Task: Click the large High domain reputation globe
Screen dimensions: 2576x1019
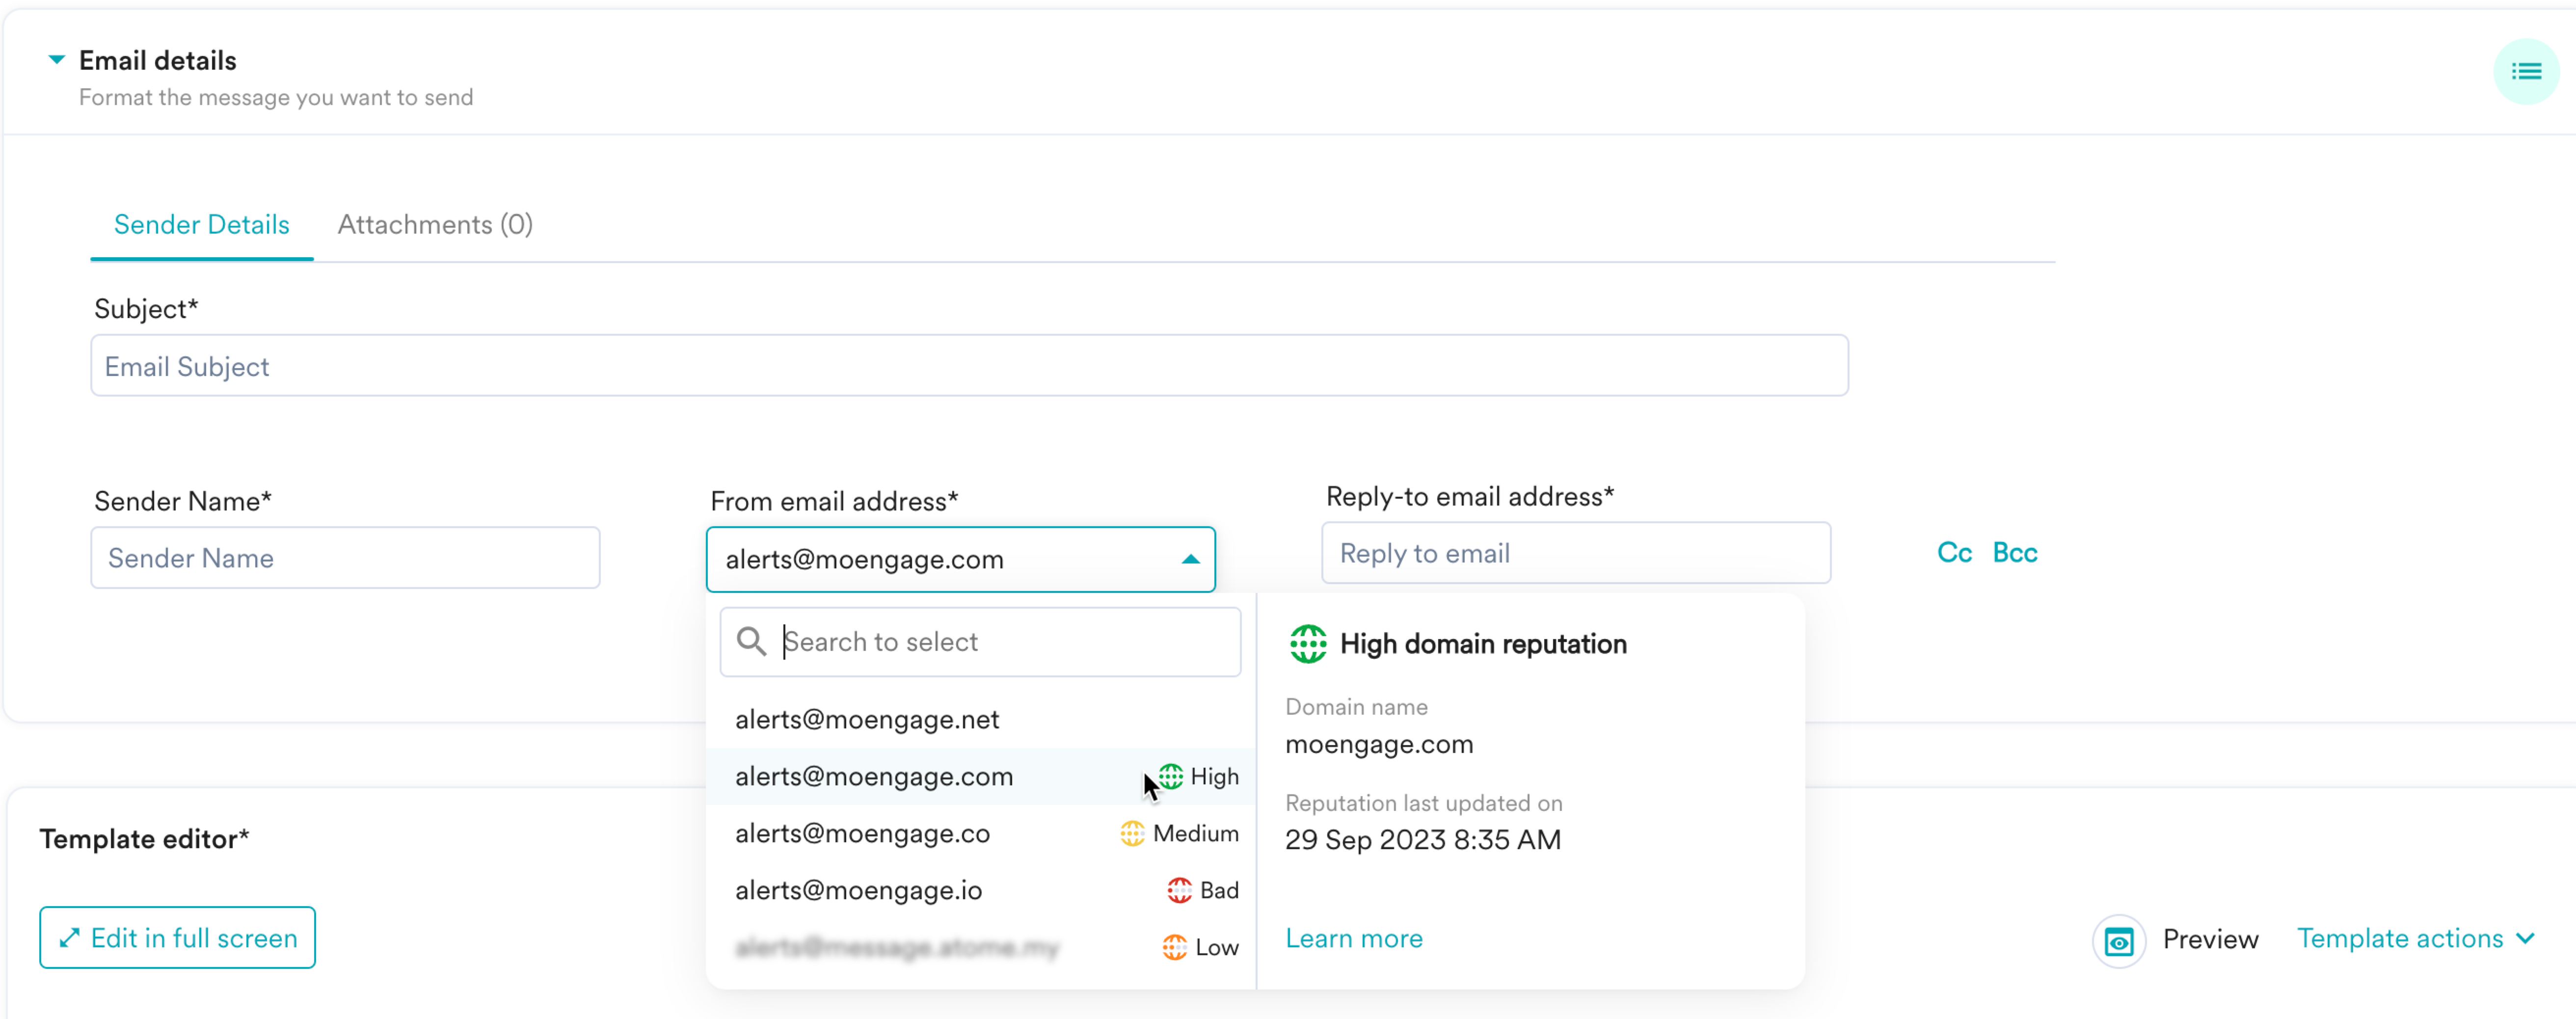Action: point(1307,644)
